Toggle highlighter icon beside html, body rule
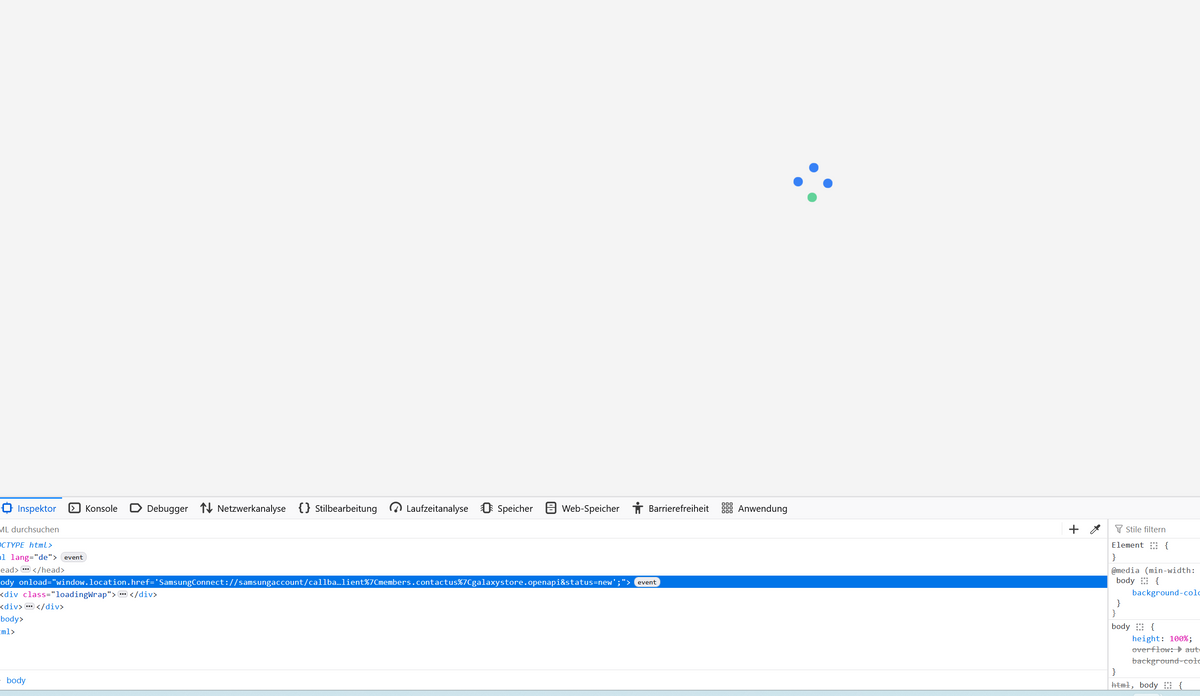The height and width of the screenshot is (696, 1200). pyautogui.click(x=1167, y=685)
